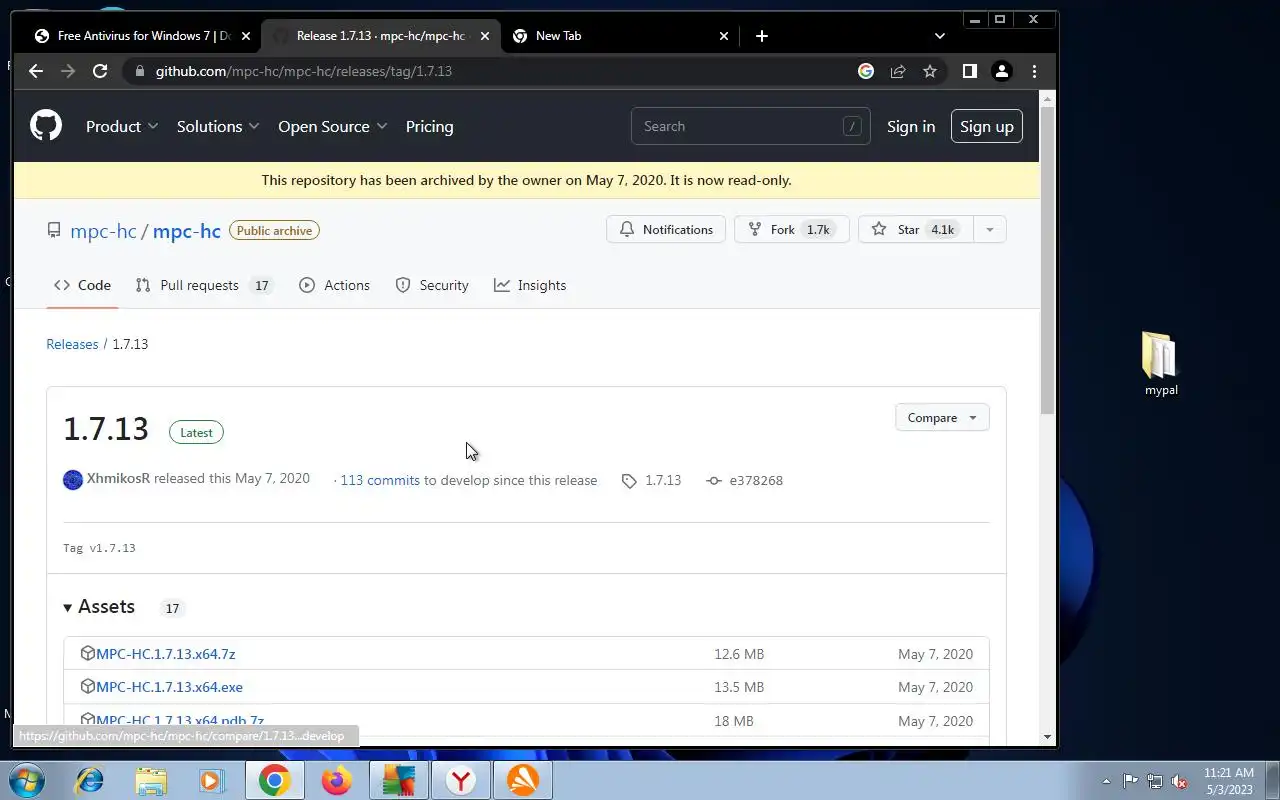Click the Star button
This screenshot has height=800, width=1280.
point(914,229)
